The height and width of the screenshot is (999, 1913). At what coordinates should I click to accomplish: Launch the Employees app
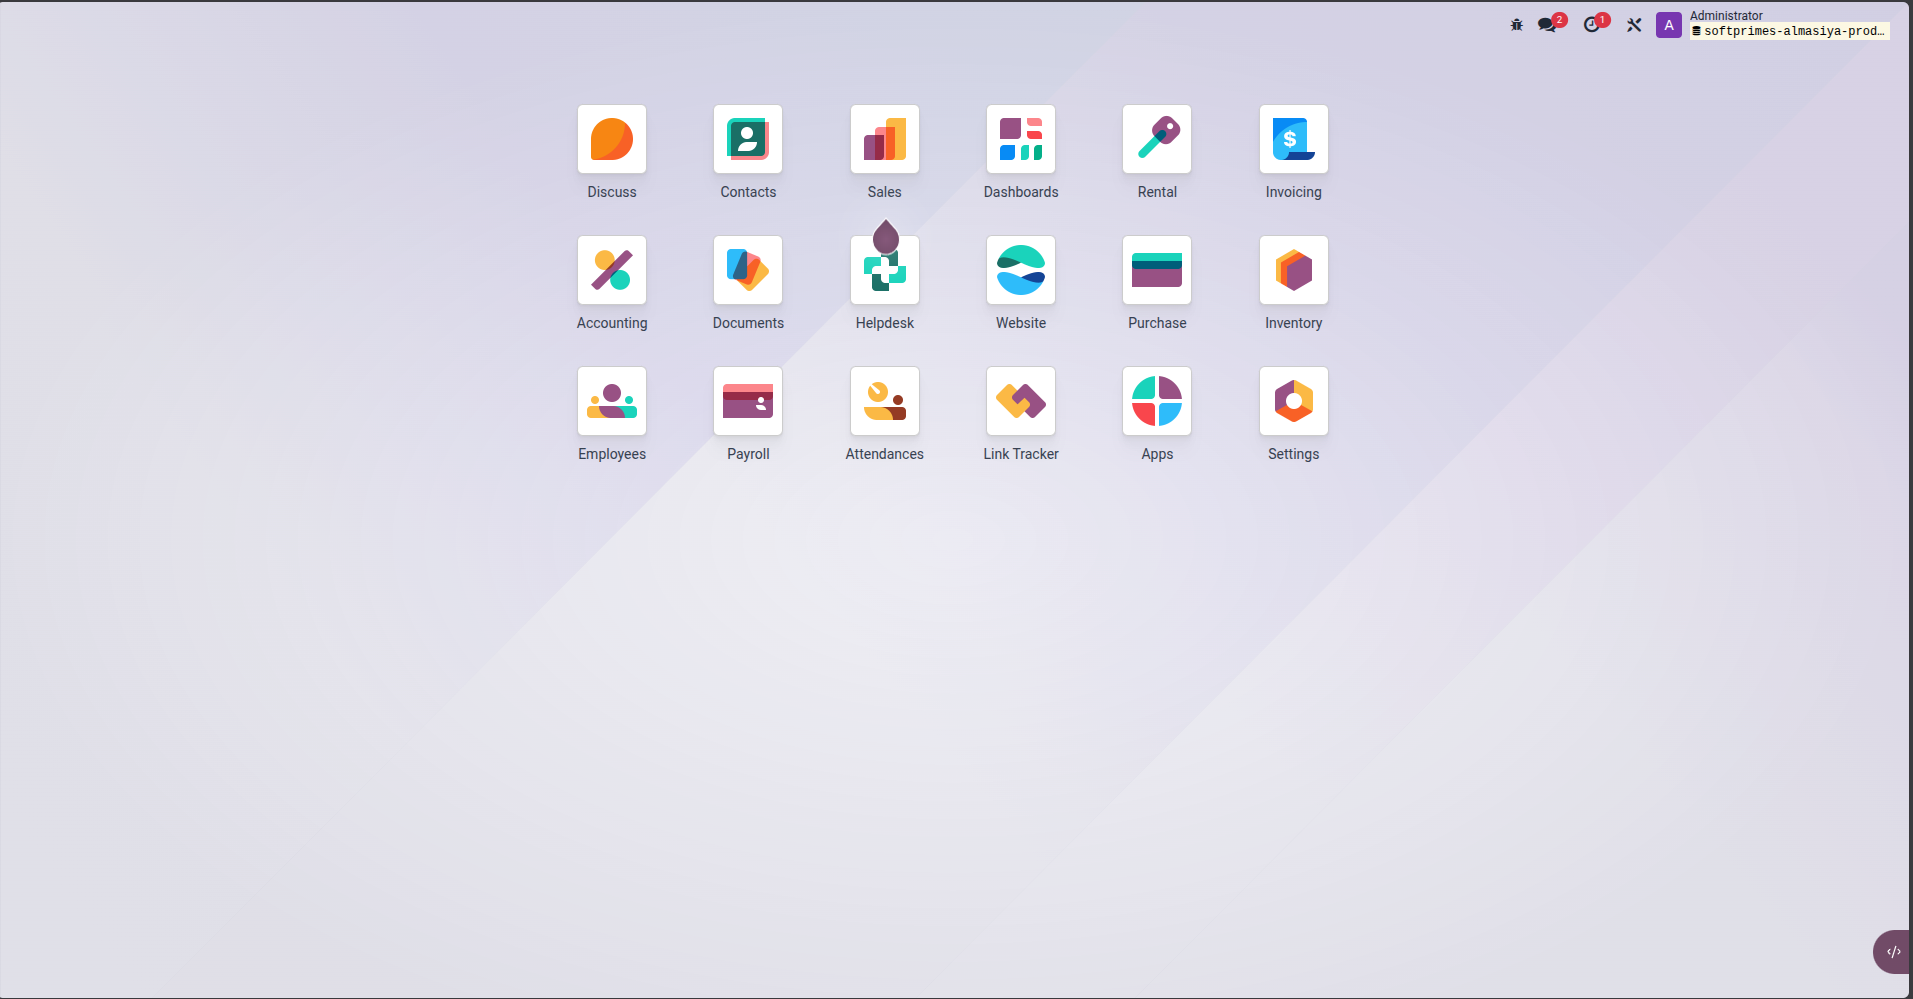pos(612,401)
